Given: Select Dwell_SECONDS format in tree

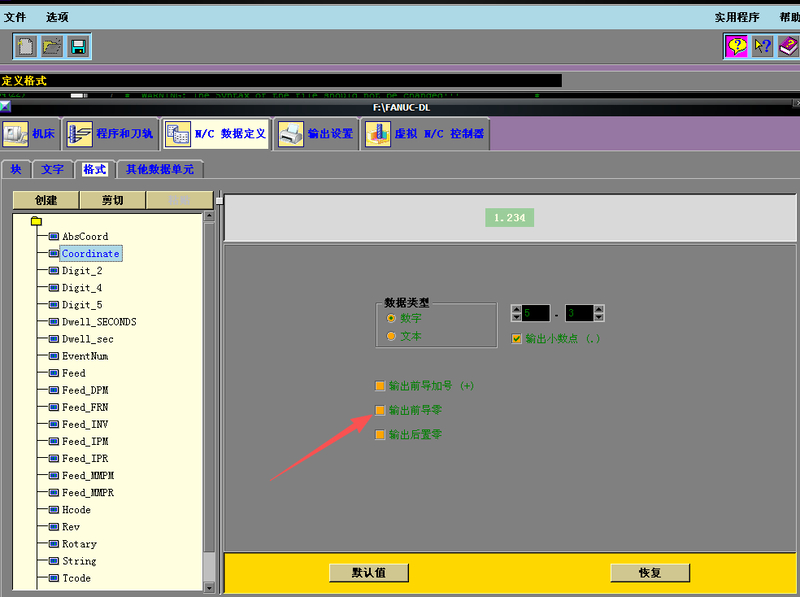Looking at the screenshot, I should (x=99, y=322).
